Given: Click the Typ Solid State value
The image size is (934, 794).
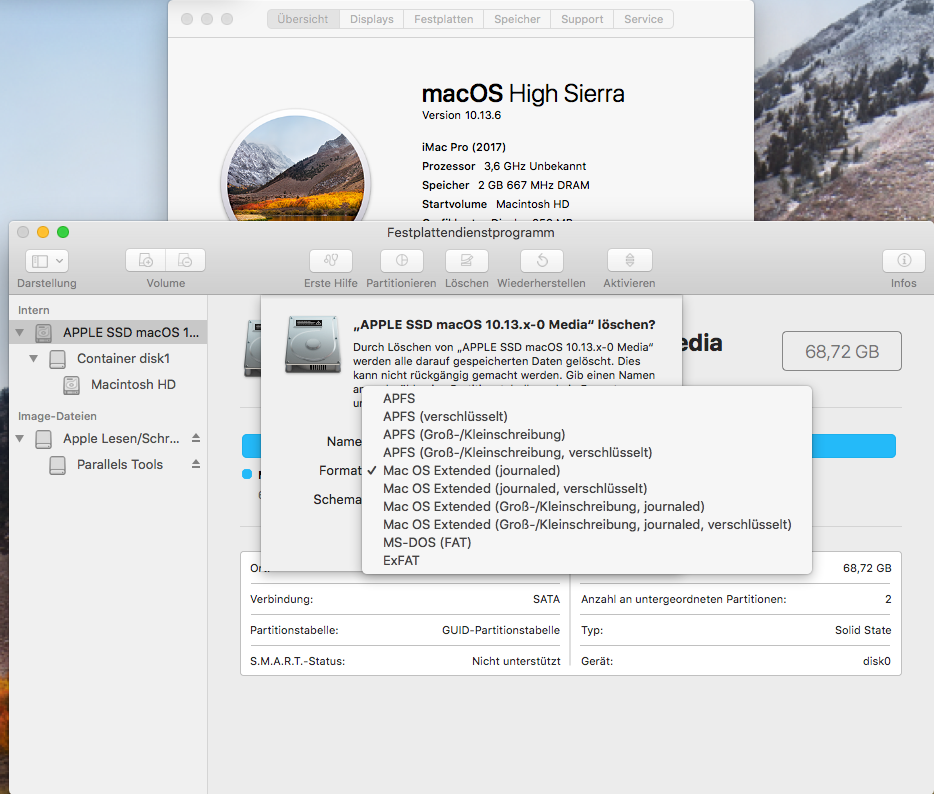Looking at the screenshot, I should click(863, 630).
